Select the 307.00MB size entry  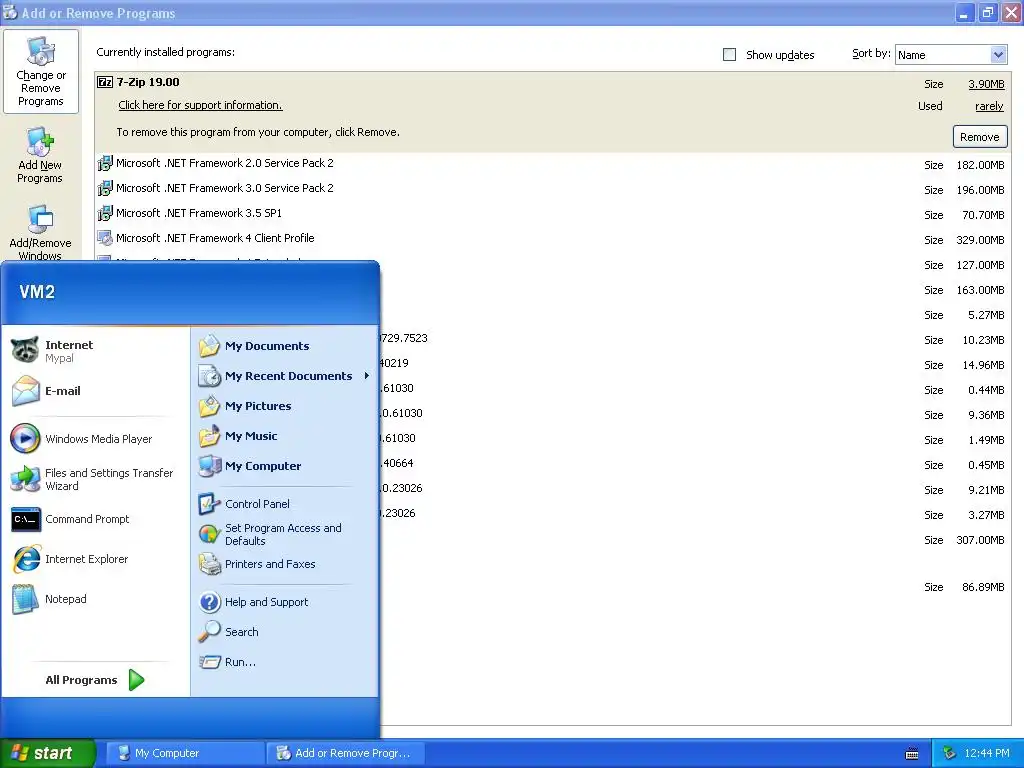pos(980,540)
